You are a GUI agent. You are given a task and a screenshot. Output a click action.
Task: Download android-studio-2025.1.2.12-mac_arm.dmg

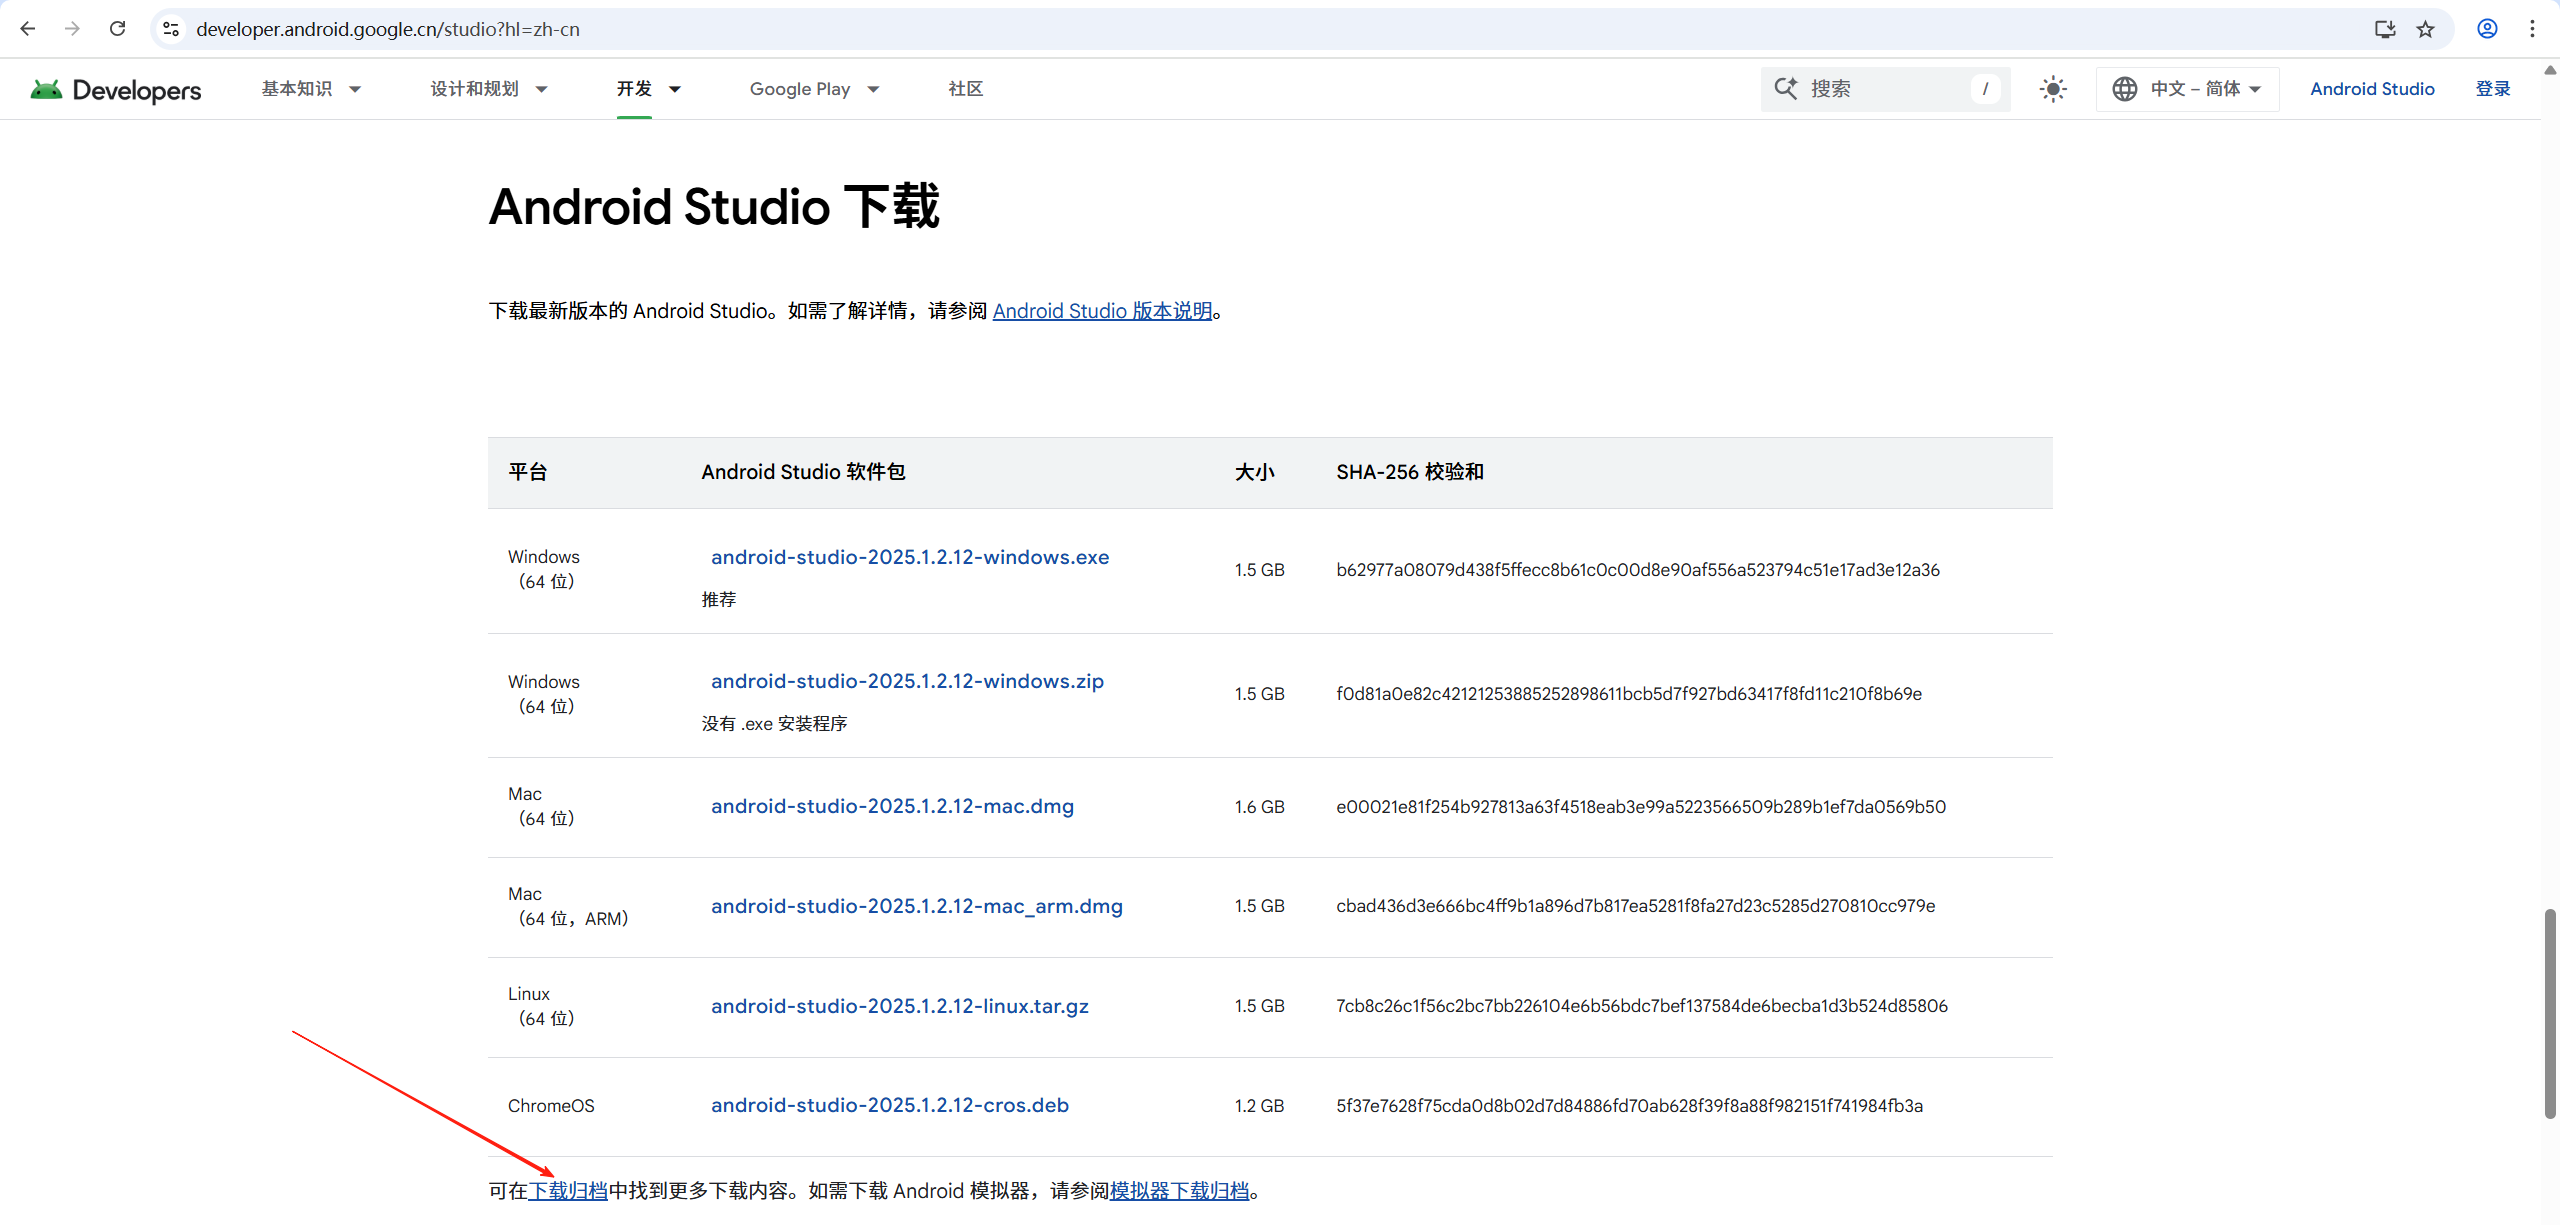coord(917,906)
